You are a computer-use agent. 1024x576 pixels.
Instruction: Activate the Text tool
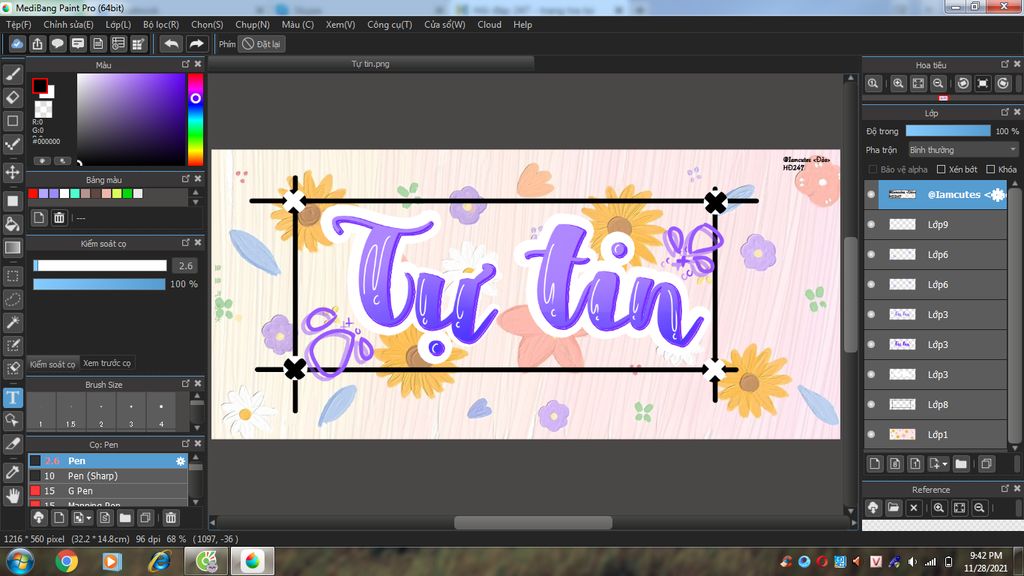[12, 398]
